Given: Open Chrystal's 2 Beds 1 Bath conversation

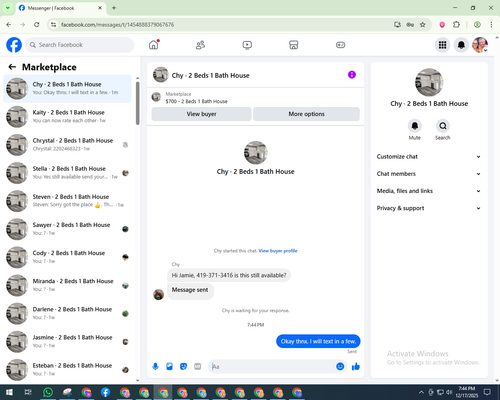Looking at the screenshot, I should point(67,145).
